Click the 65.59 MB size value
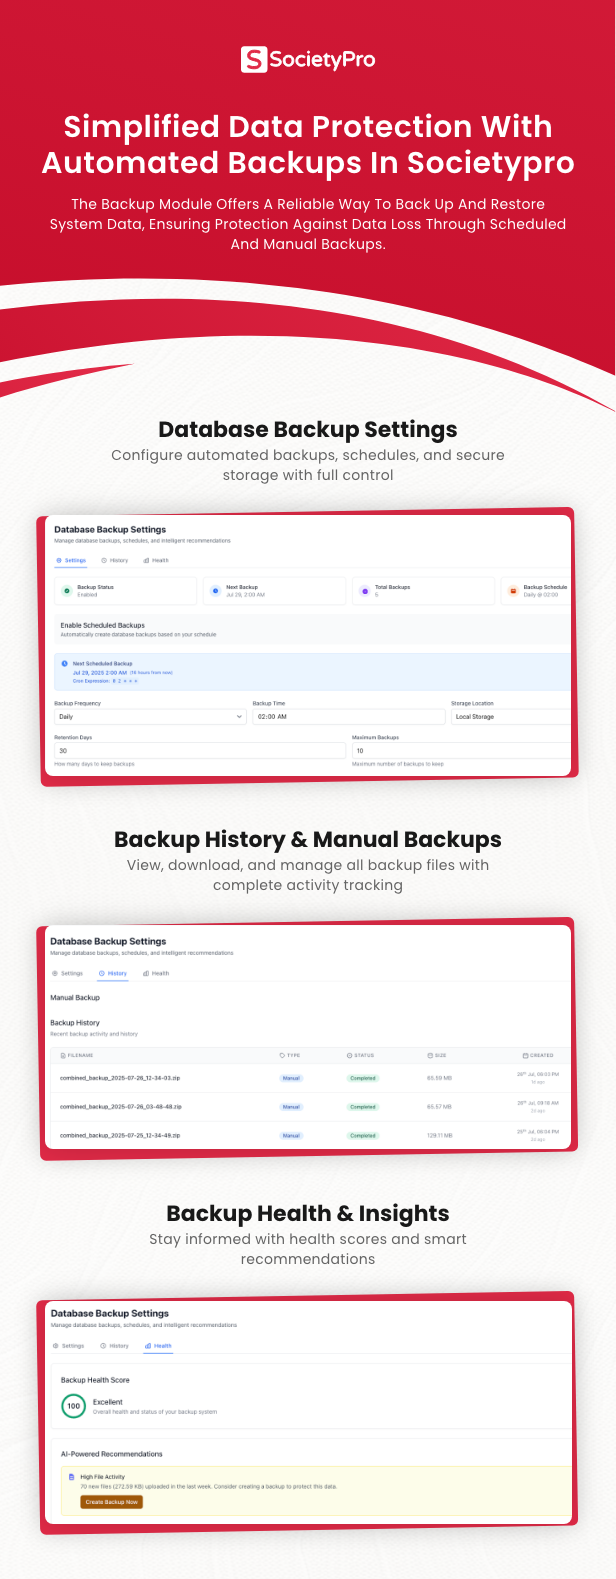Screen dimensions: 616x1579 [x=439, y=1078]
